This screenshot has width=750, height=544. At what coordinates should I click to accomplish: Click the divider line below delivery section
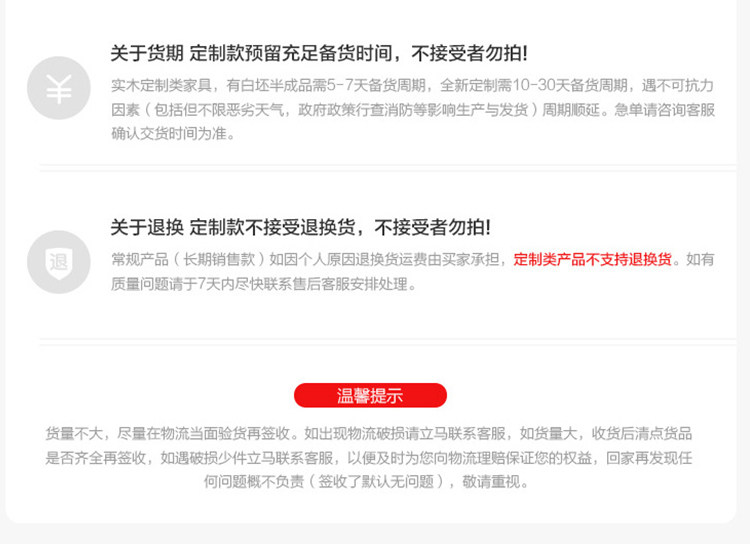point(387,168)
